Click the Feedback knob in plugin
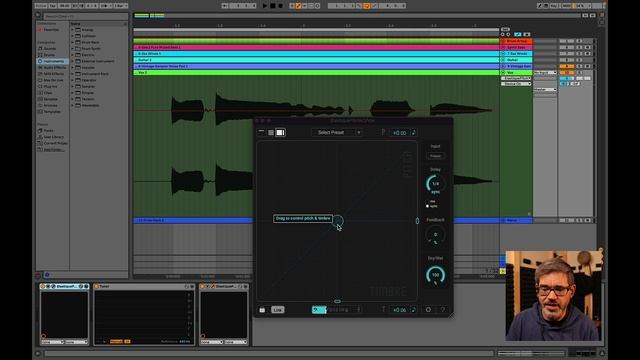The width and height of the screenshot is (640, 360). pos(436,235)
